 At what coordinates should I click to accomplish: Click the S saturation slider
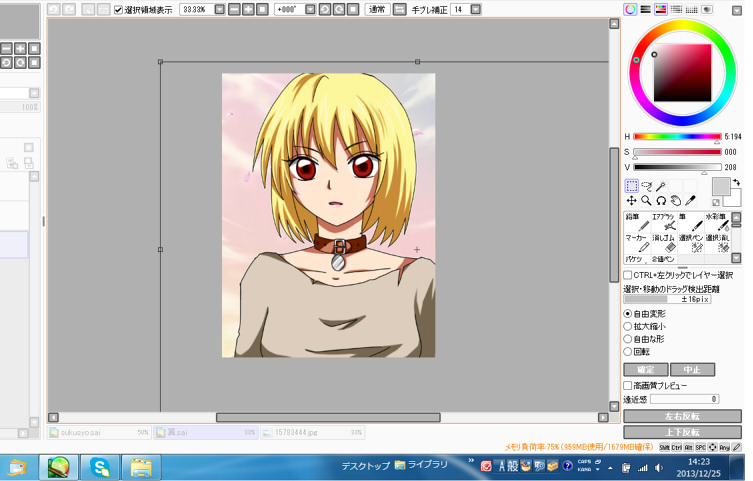click(x=677, y=152)
